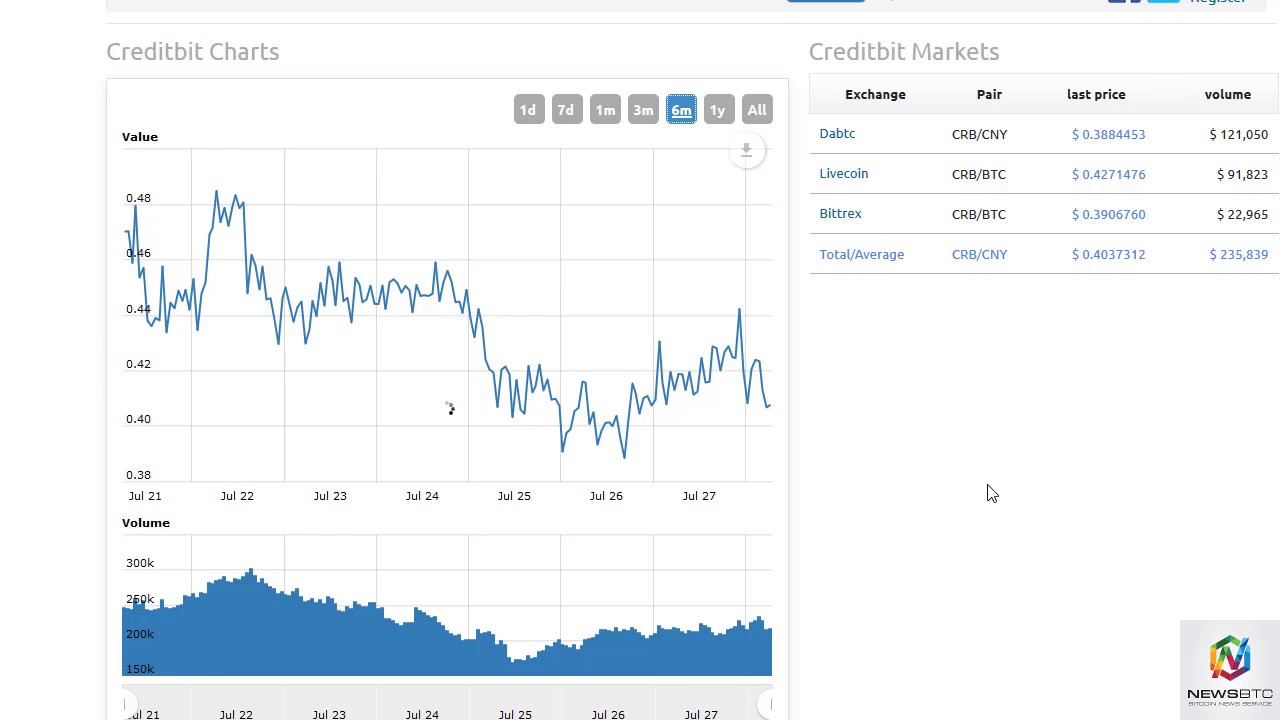Choose the 6m chart range
The height and width of the screenshot is (720, 1280).
tap(681, 110)
